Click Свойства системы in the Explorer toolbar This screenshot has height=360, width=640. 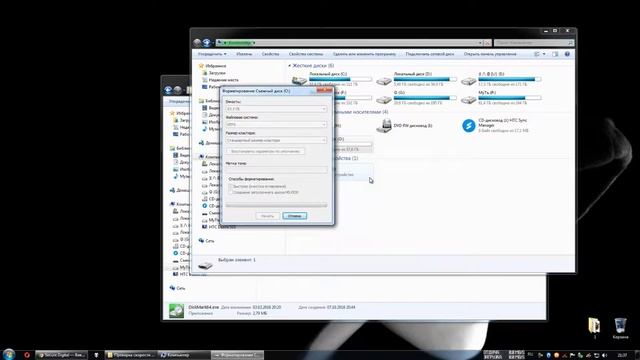[306, 54]
